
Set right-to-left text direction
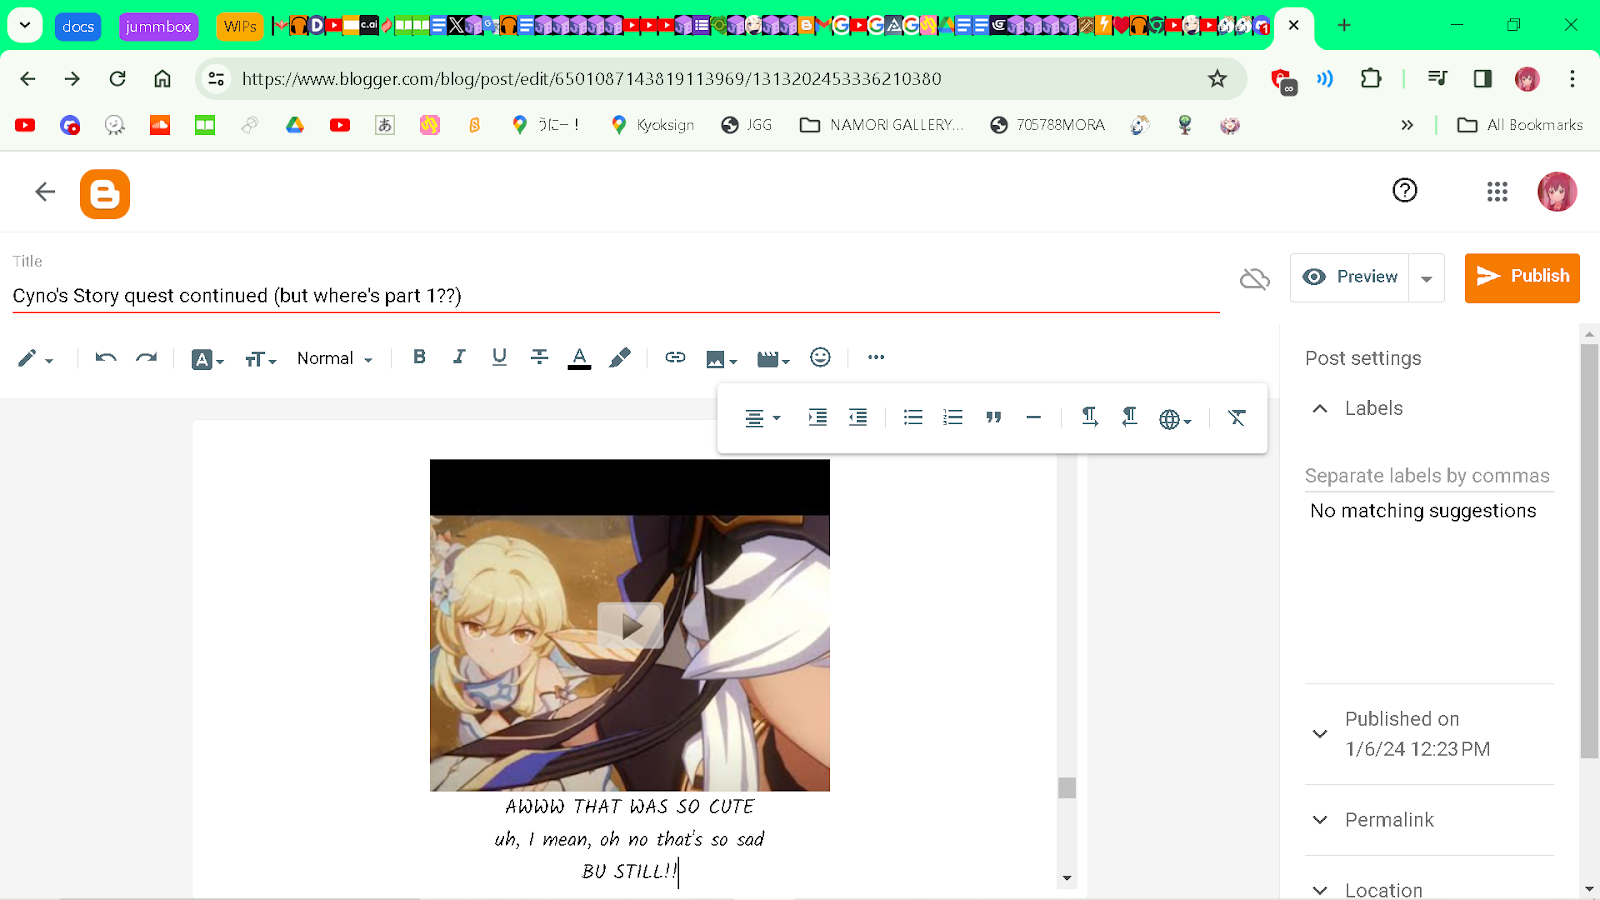[1129, 417]
